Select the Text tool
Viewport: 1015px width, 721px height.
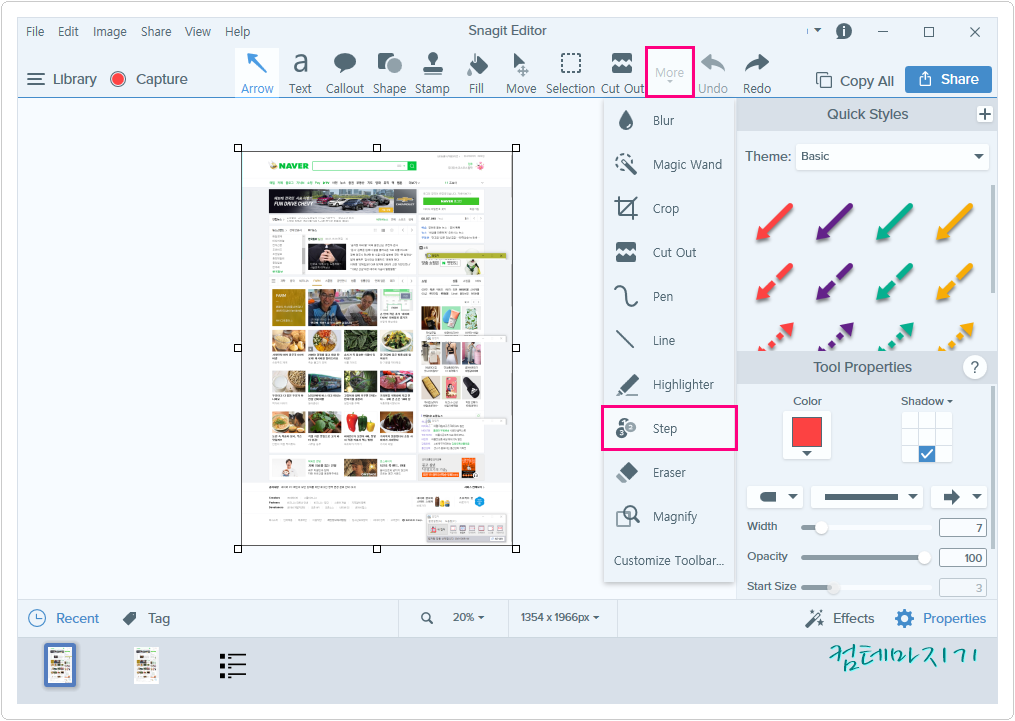pyautogui.click(x=300, y=73)
